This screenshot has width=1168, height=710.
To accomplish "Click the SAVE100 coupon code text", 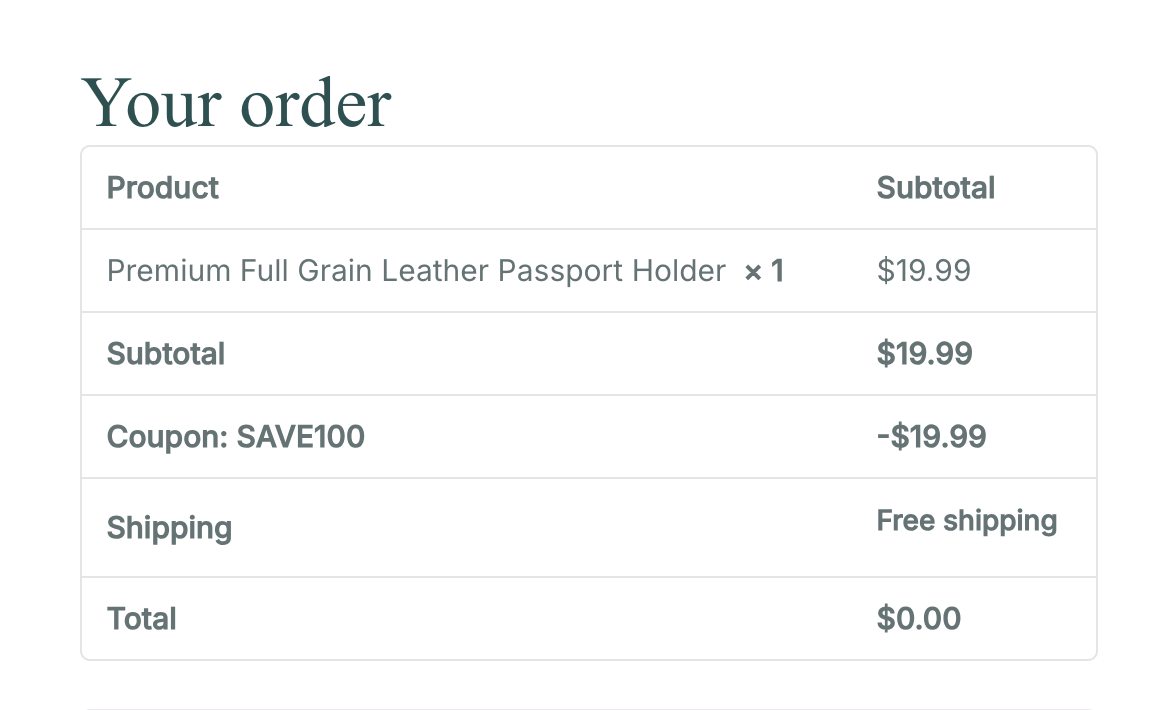I will (x=300, y=437).
